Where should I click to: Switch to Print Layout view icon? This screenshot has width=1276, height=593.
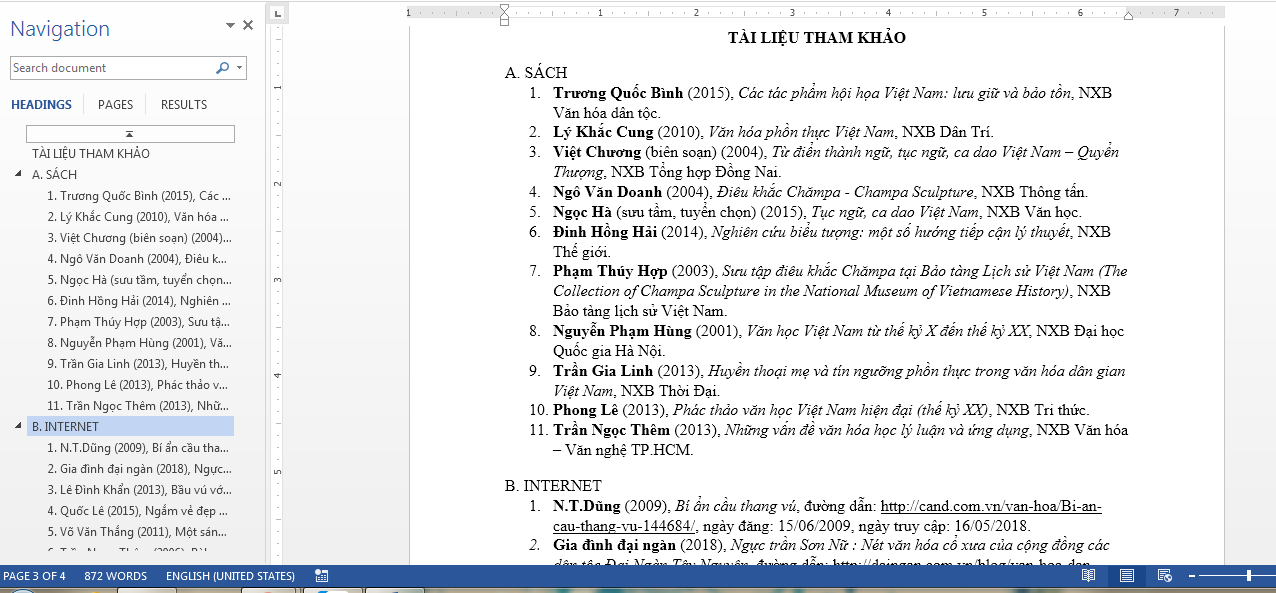tap(1126, 576)
